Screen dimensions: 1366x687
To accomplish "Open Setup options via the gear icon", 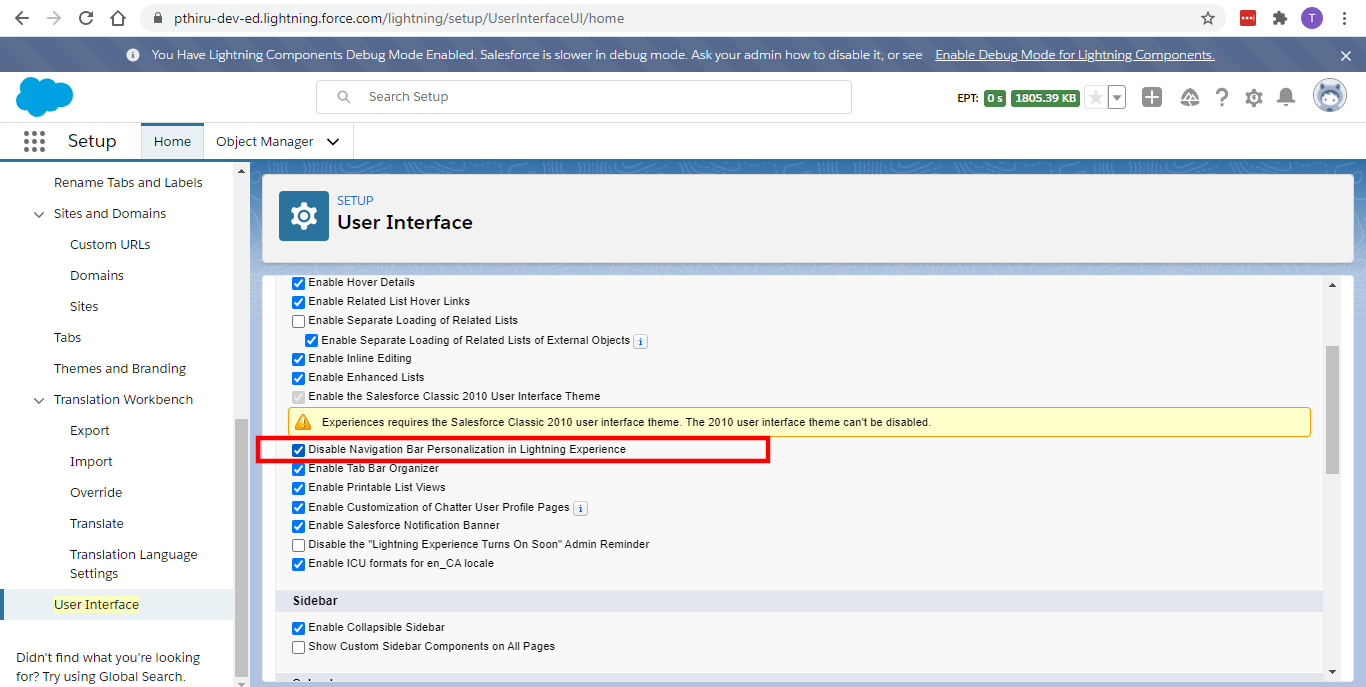I will (1253, 96).
